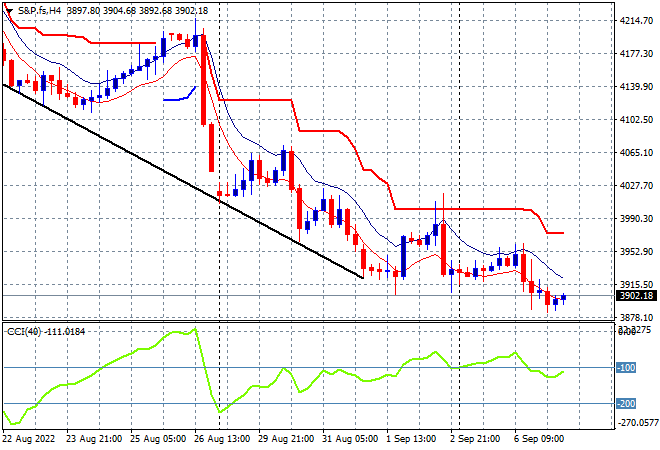Image resolution: width=660 pixels, height=450 pixels.
Task: Click the 26 Aug 13:00 time label
Action: click(222, 439)
